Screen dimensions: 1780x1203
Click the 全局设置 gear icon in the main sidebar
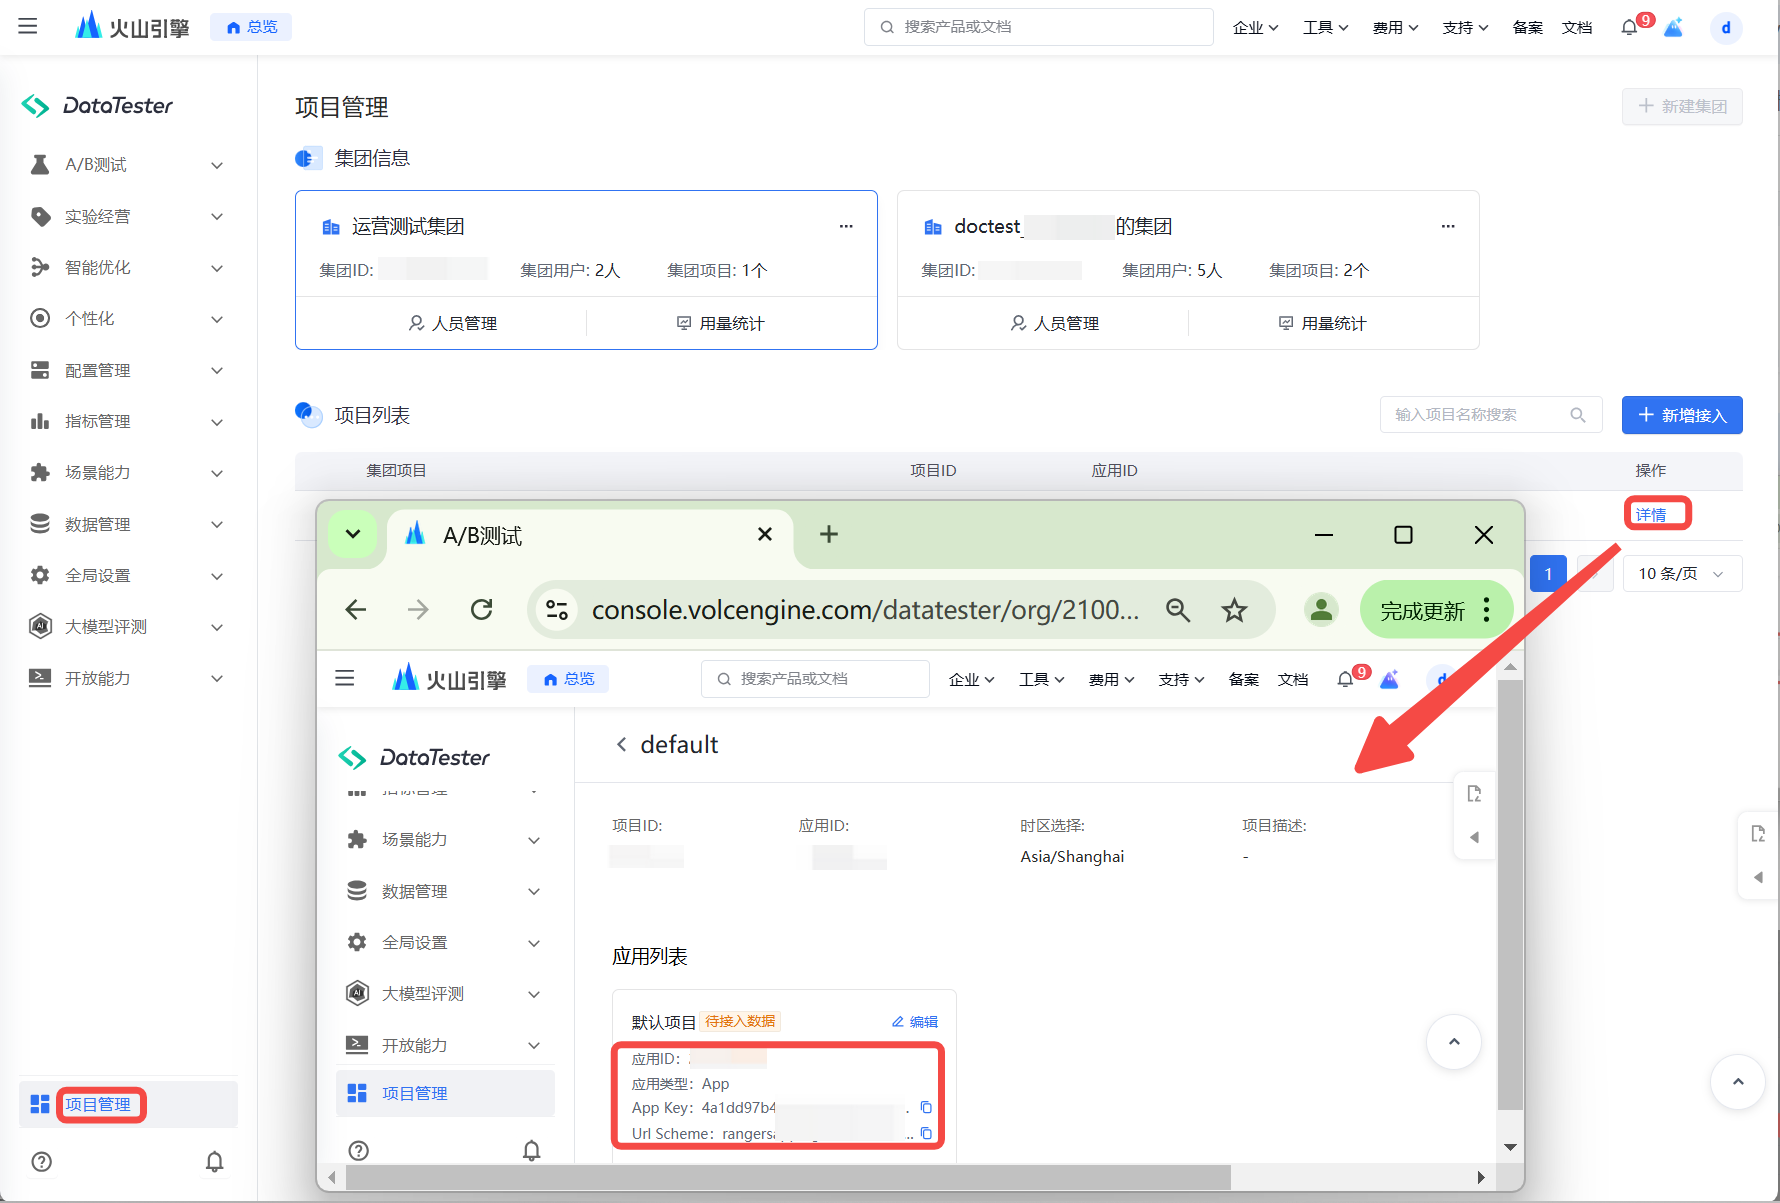[40, 575]
